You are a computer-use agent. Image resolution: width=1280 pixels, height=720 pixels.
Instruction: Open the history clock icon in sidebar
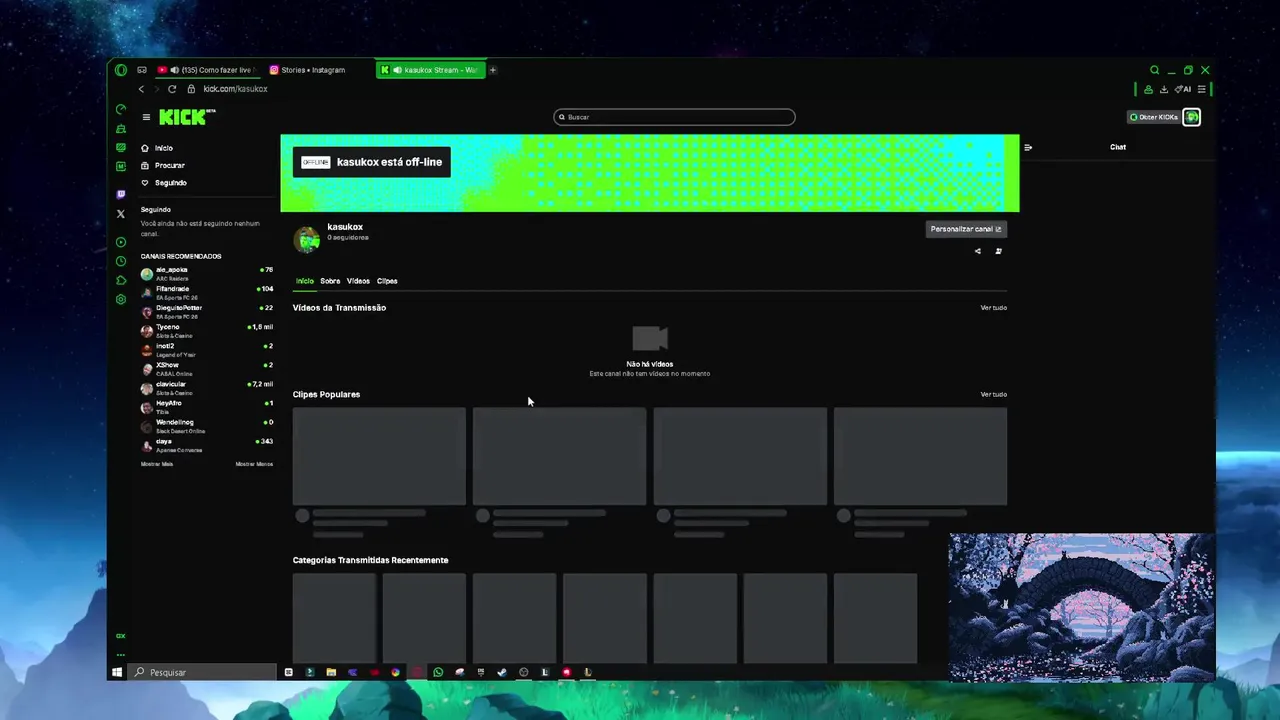121,261
